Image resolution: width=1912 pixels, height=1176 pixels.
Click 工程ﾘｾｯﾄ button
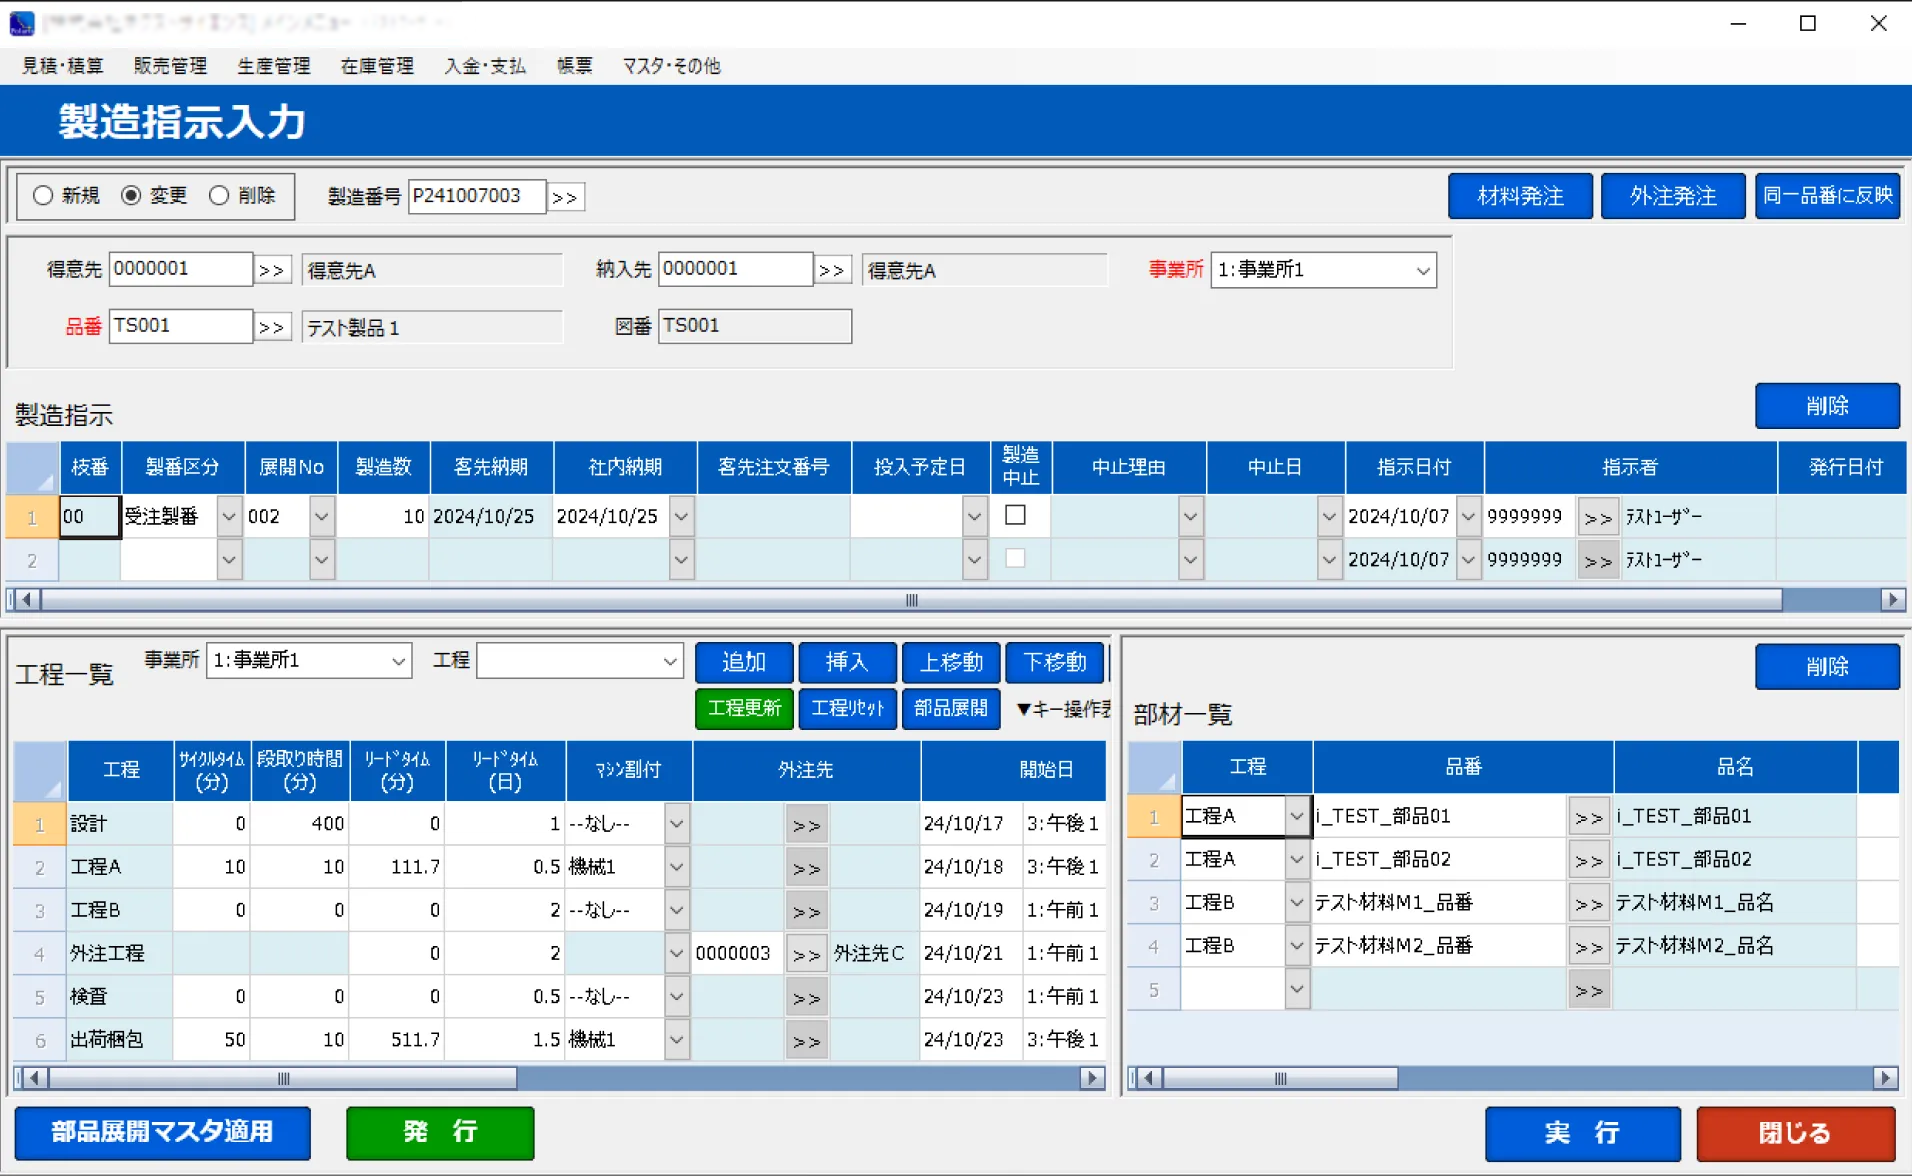tap(847, 709)
